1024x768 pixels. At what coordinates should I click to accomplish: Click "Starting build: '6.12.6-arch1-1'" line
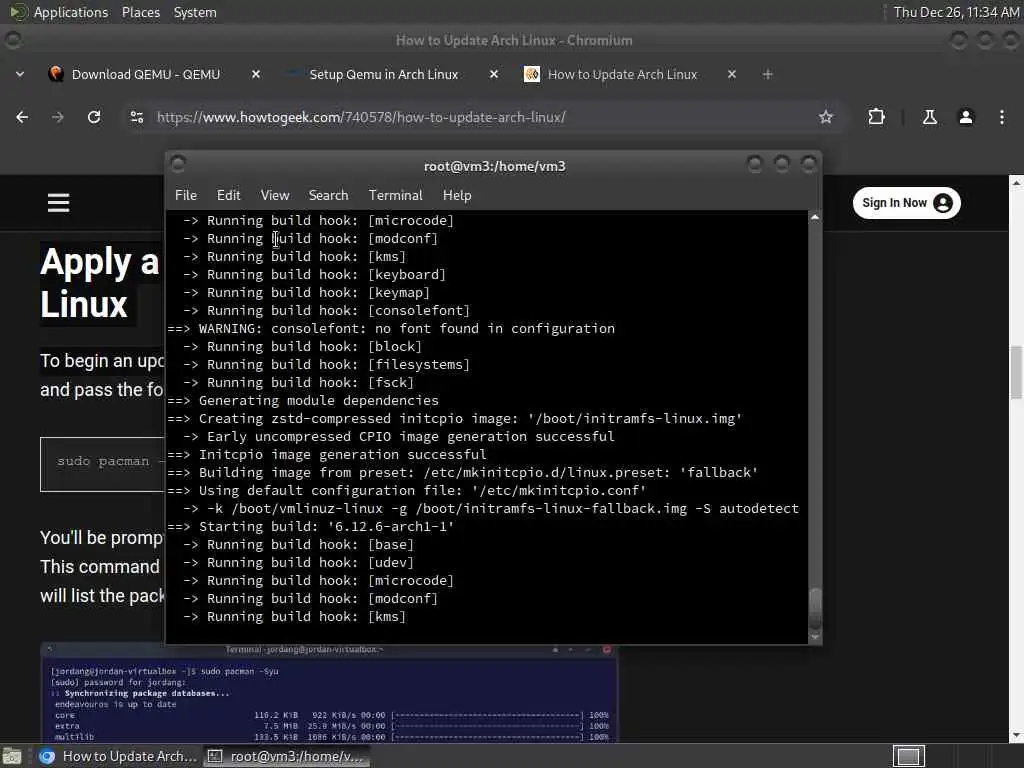point(311,526)
